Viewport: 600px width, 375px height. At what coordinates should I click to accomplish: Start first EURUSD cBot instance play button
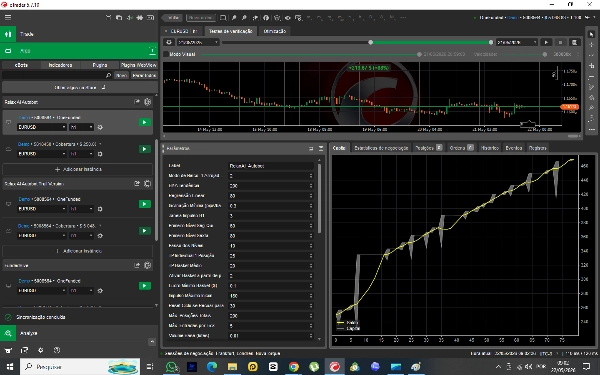coord(144,122)
